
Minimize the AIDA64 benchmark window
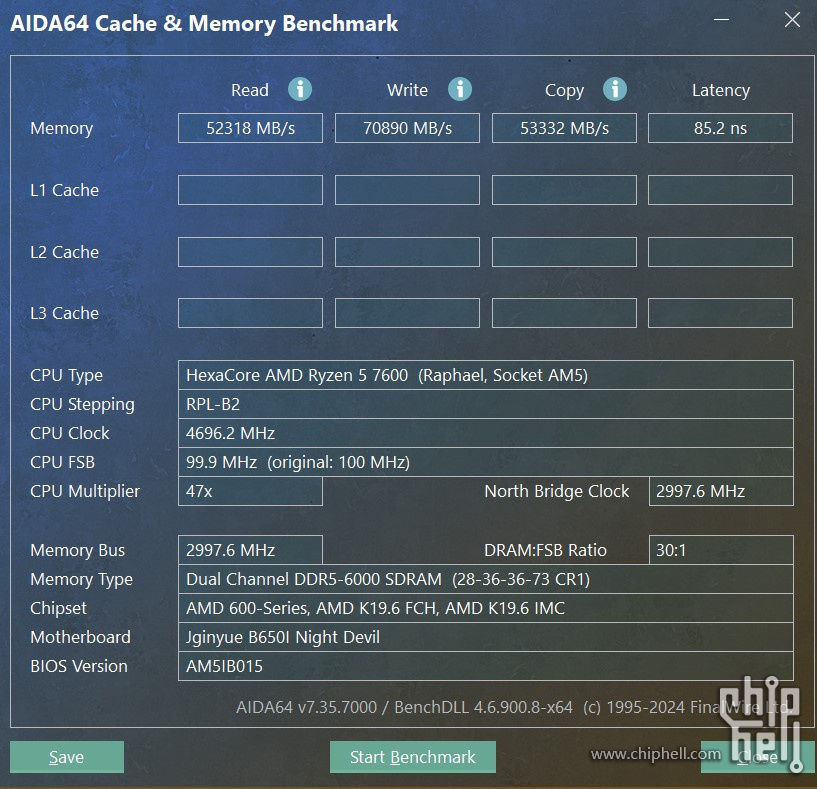pyautogui.click(x=722, y=20)
